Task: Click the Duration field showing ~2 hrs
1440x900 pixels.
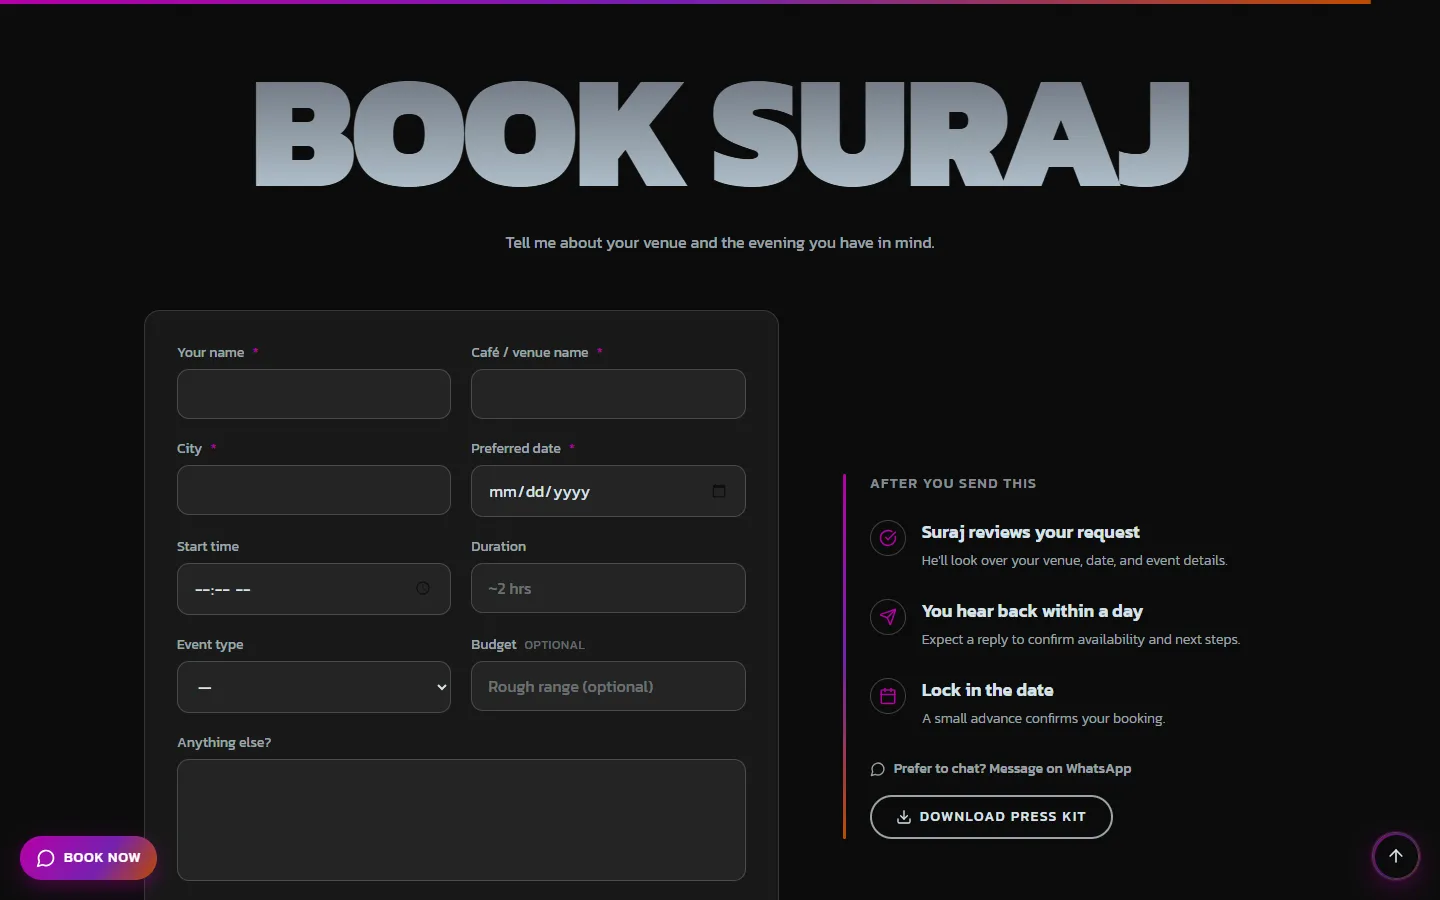Action: pyautogui.click(x=608, y=588)
